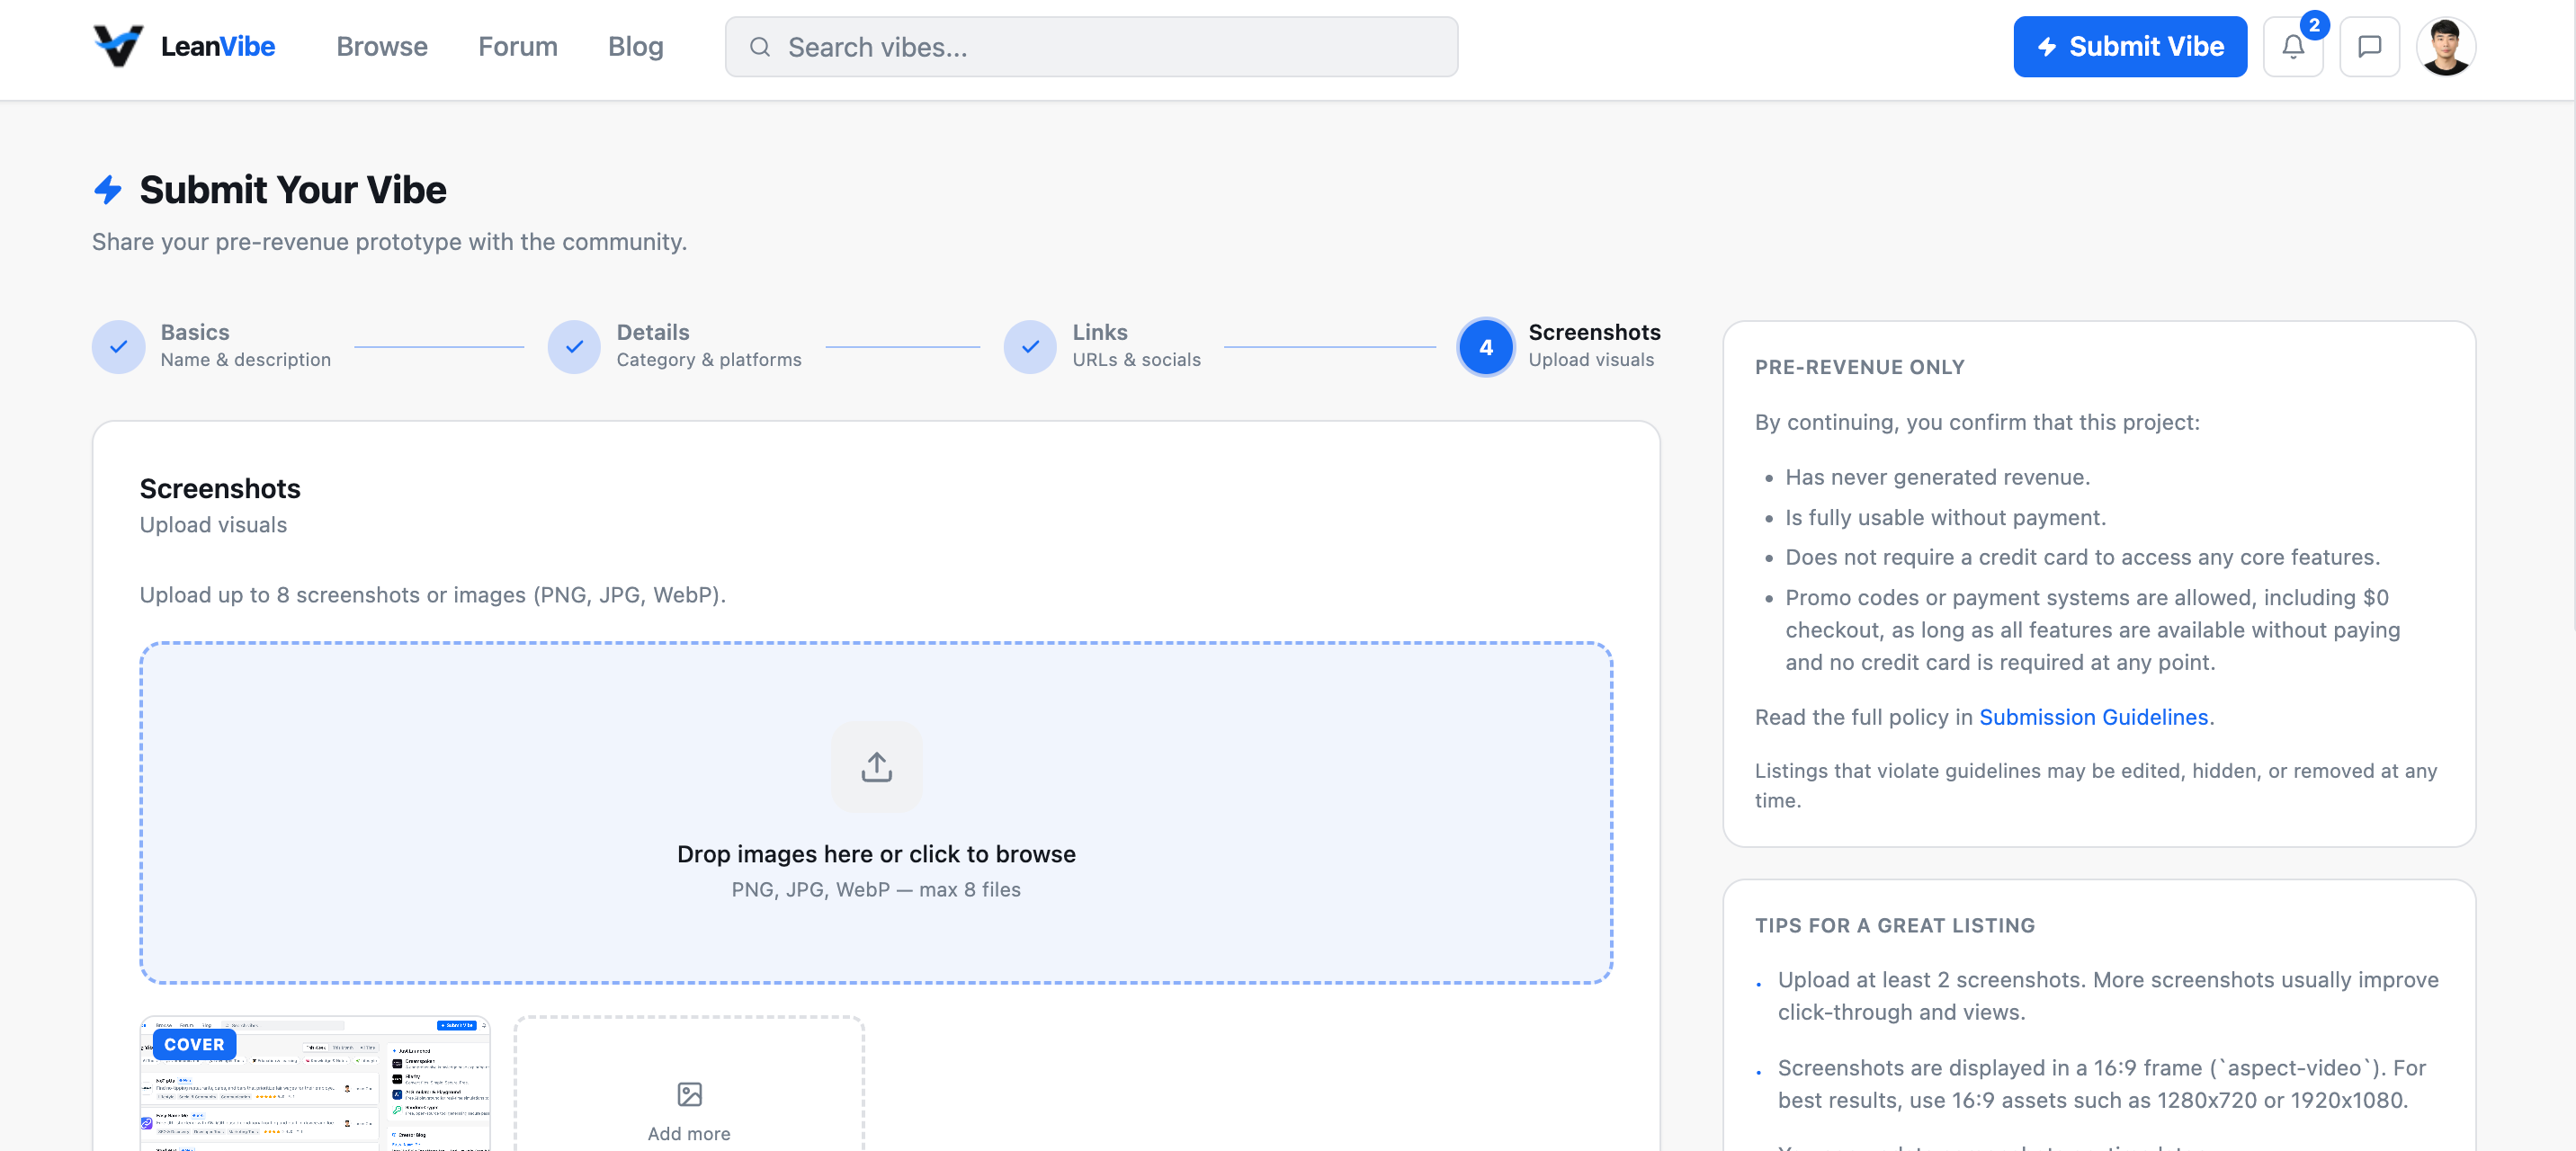Viewport: 2576px width, 1151px height.
Task: Go back to Details step checkmark
Action: pos(574,347)
